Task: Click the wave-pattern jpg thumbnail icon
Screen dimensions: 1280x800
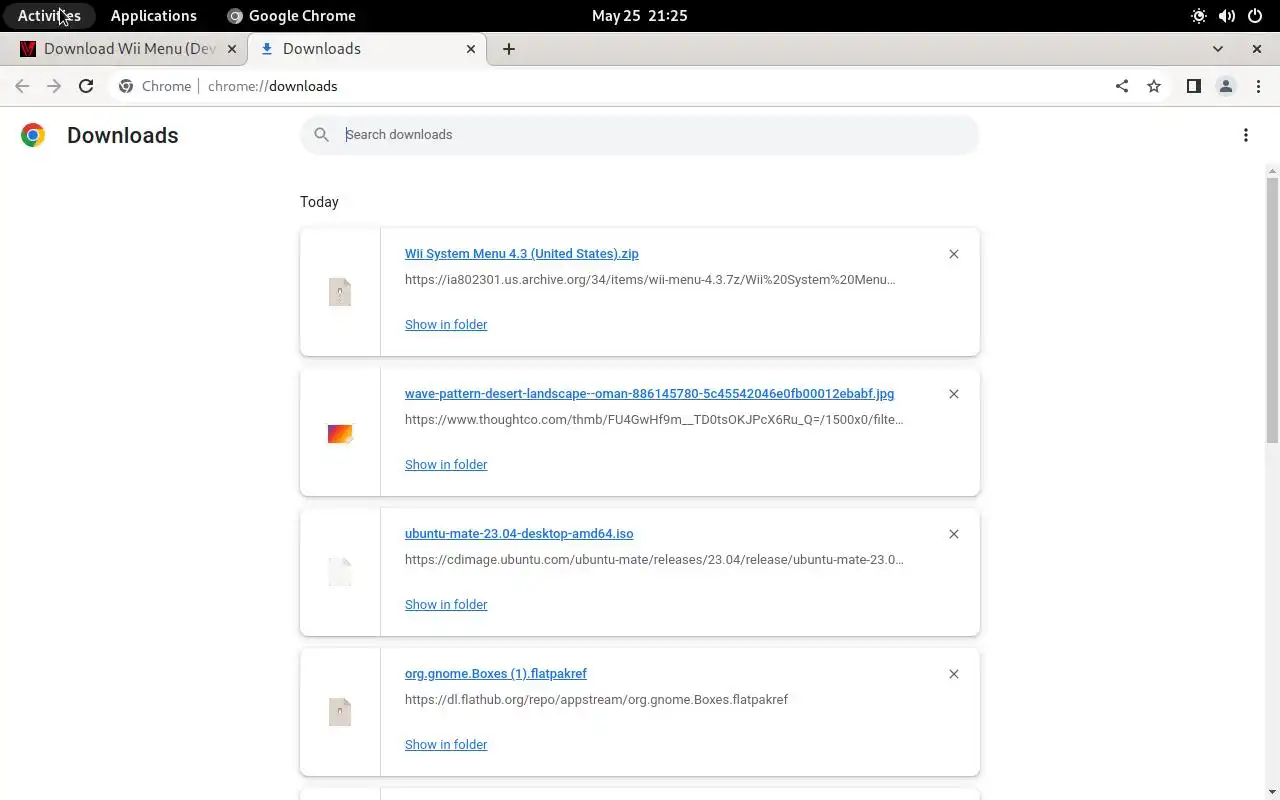Action: [340, 433]
